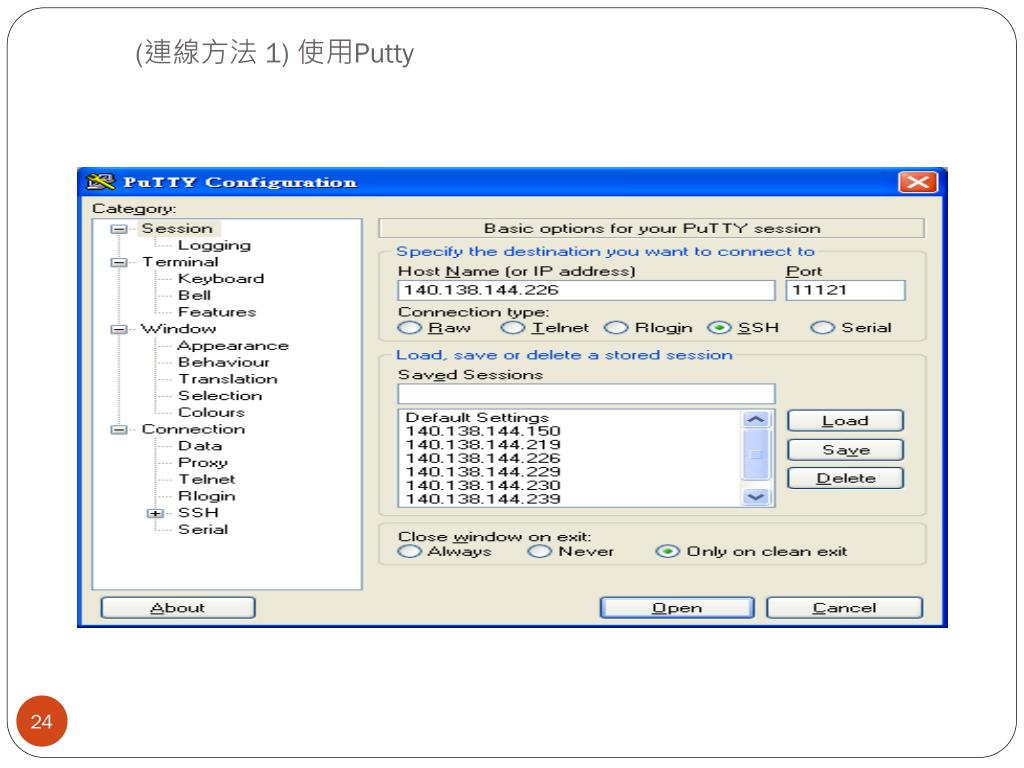Click the PuTTY icon in title bar
Viewport: 1024px width, 768px height.
pos(101,182)
